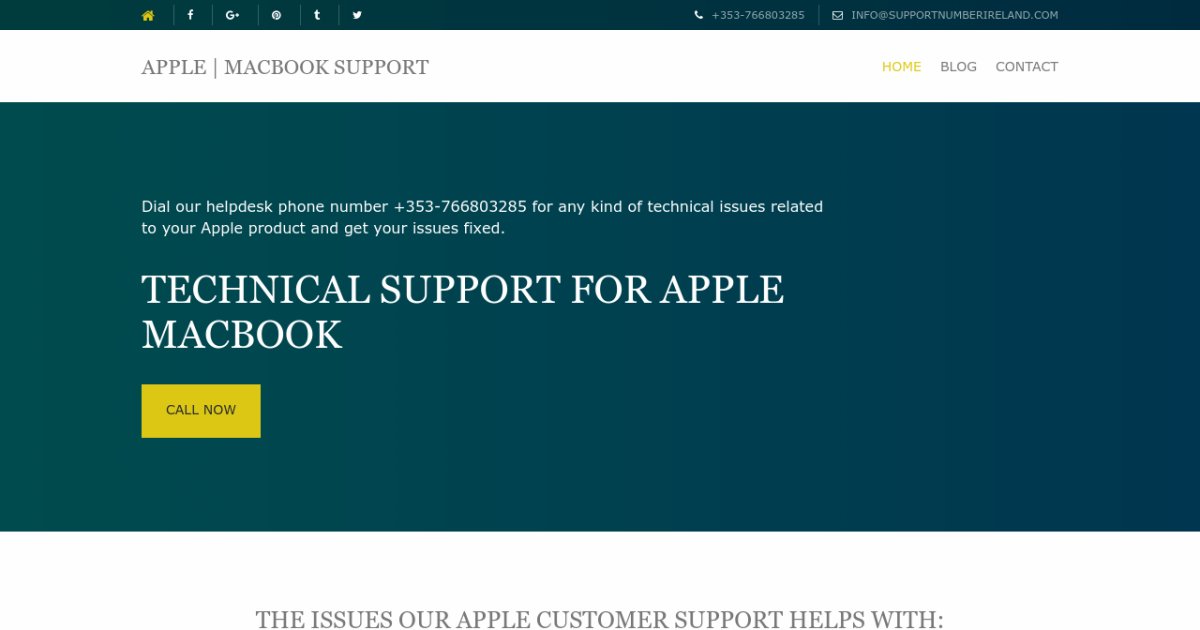This screenshot has height=630, width=1200.
Task: Click the phone handset icon in top bar
Action: [x=699, y=15]
